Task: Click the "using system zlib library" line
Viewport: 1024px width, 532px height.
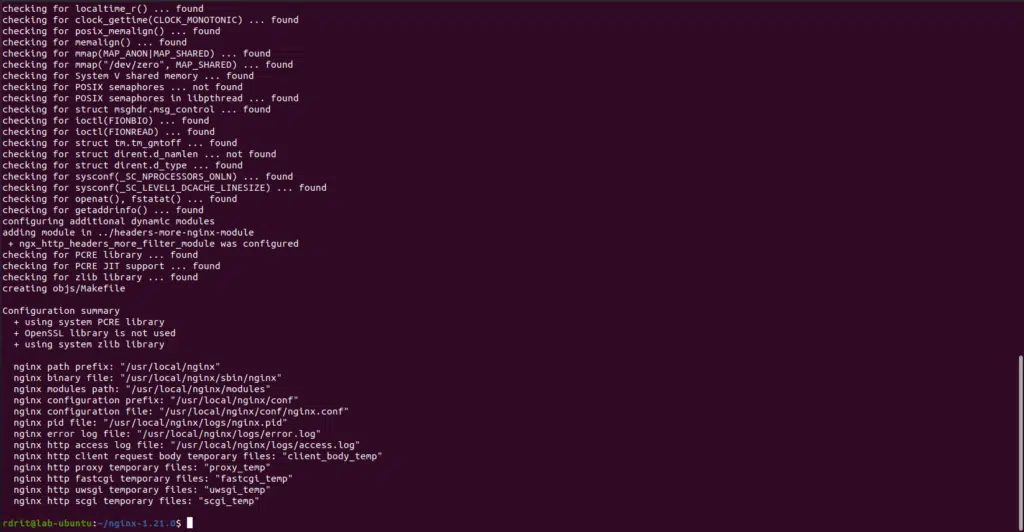Action: tap(89, 344)
